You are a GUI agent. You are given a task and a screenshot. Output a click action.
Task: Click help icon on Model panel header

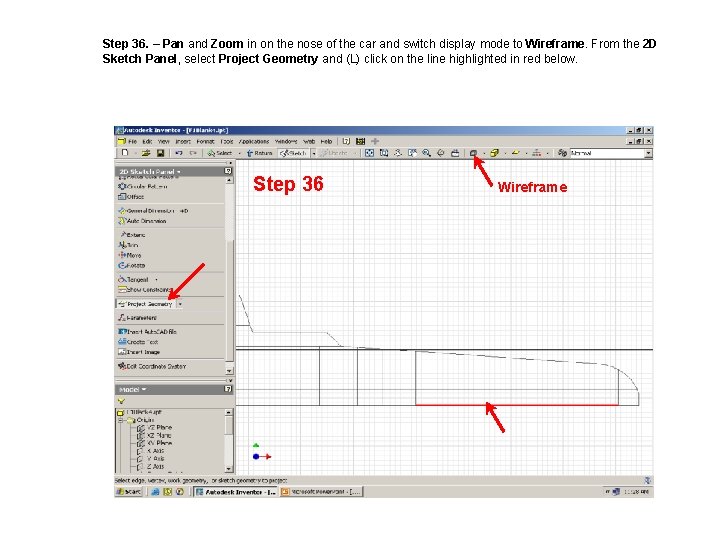[228, 389]
